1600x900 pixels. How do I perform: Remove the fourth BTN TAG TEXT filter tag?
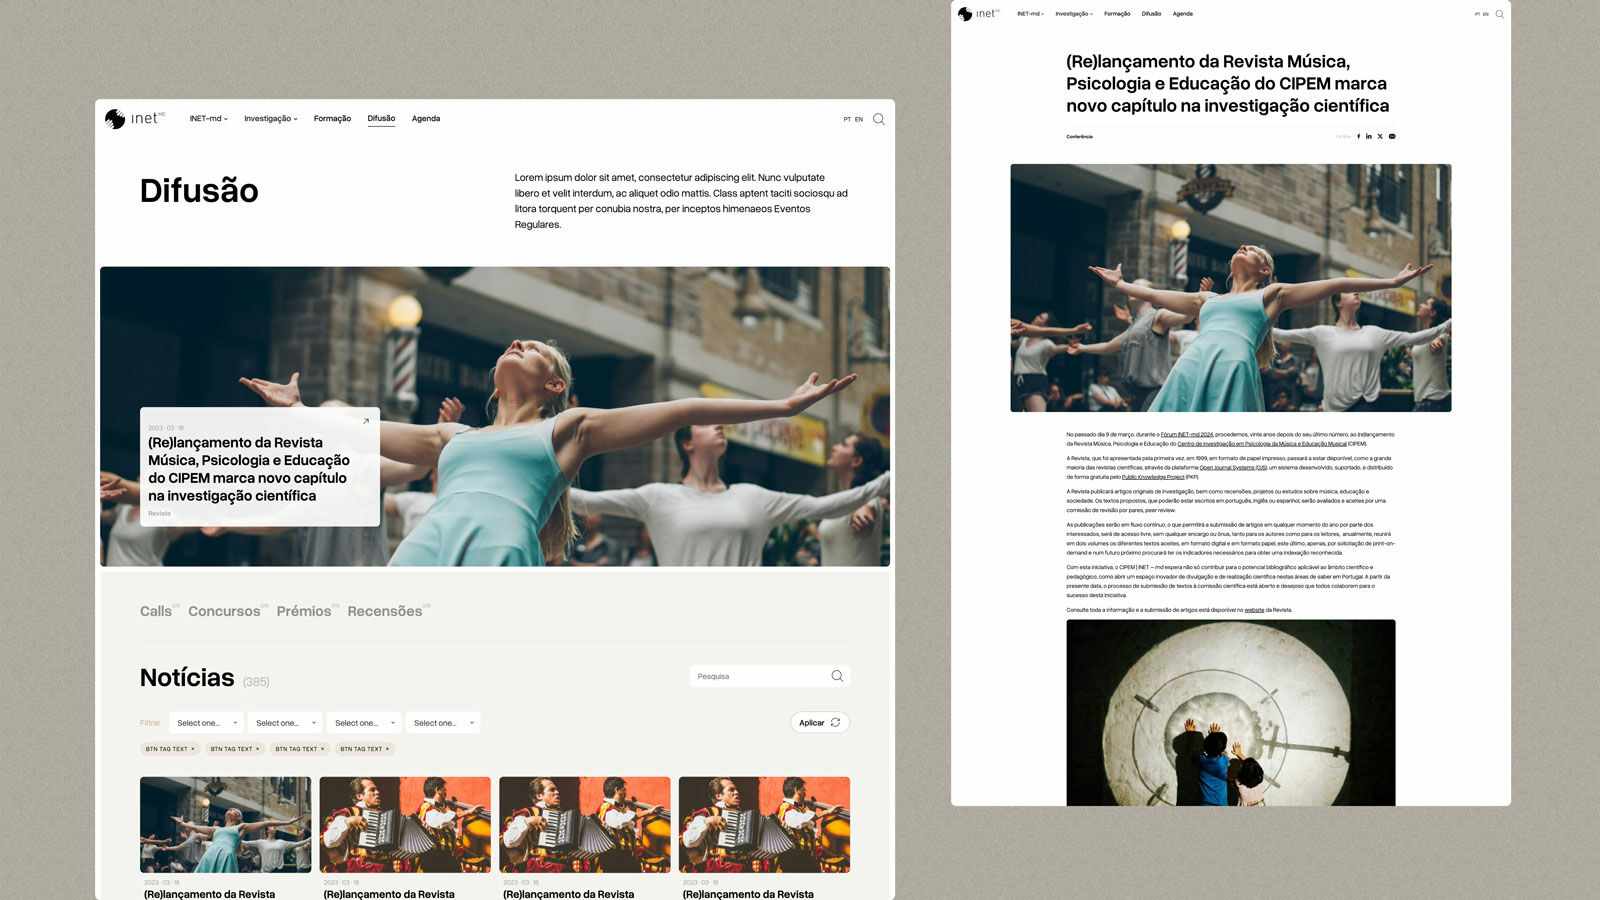pos(387,749)
